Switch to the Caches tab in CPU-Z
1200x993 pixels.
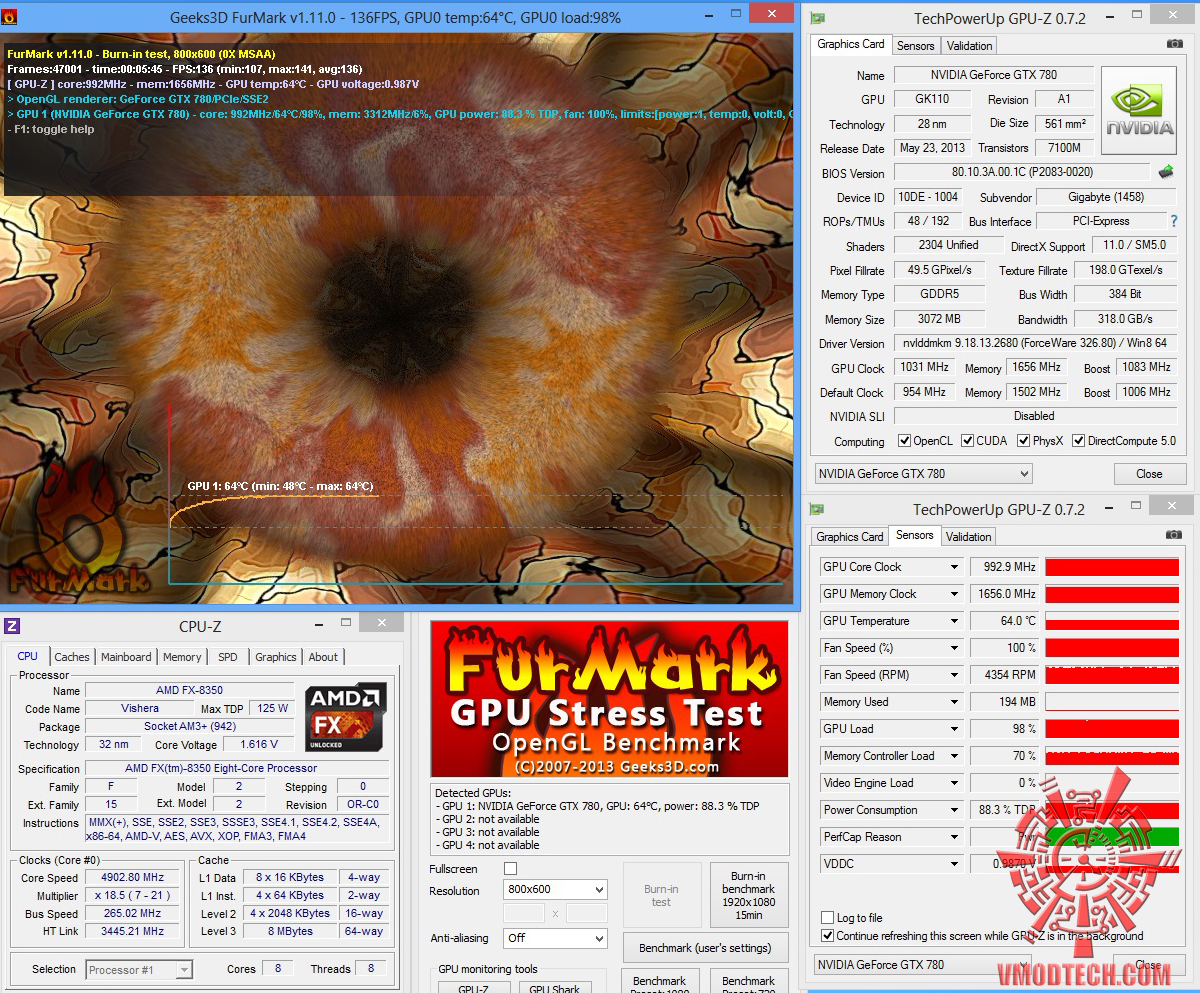tap(72, 657)
